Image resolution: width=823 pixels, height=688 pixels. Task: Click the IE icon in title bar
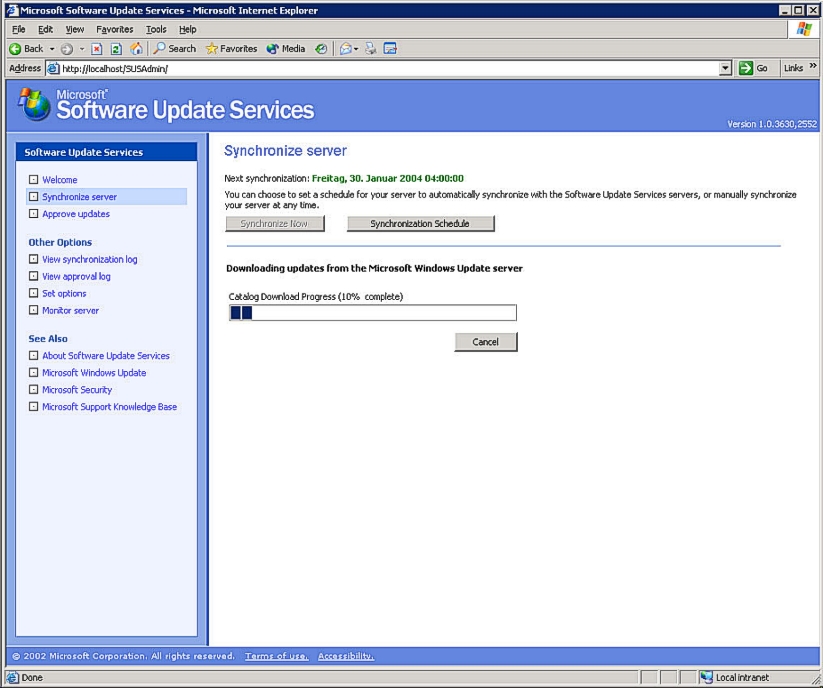point(12,10)
